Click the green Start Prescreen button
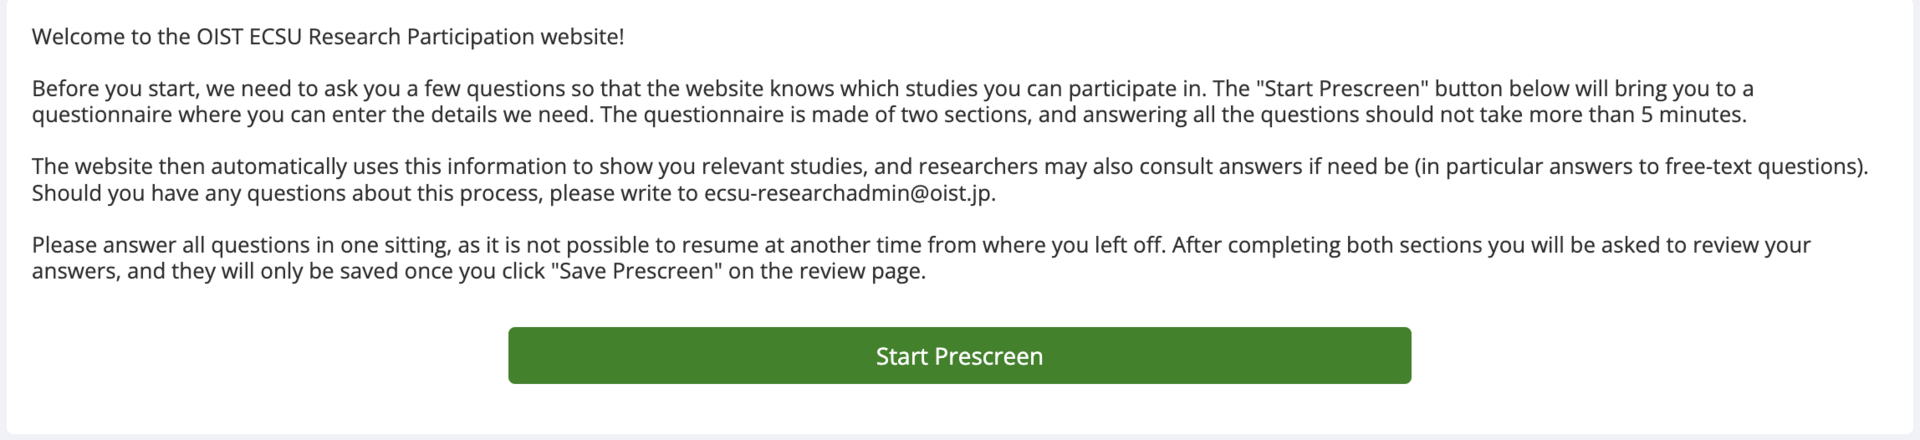The height and width of the screenshot is (440, 1920). point(959,356)
